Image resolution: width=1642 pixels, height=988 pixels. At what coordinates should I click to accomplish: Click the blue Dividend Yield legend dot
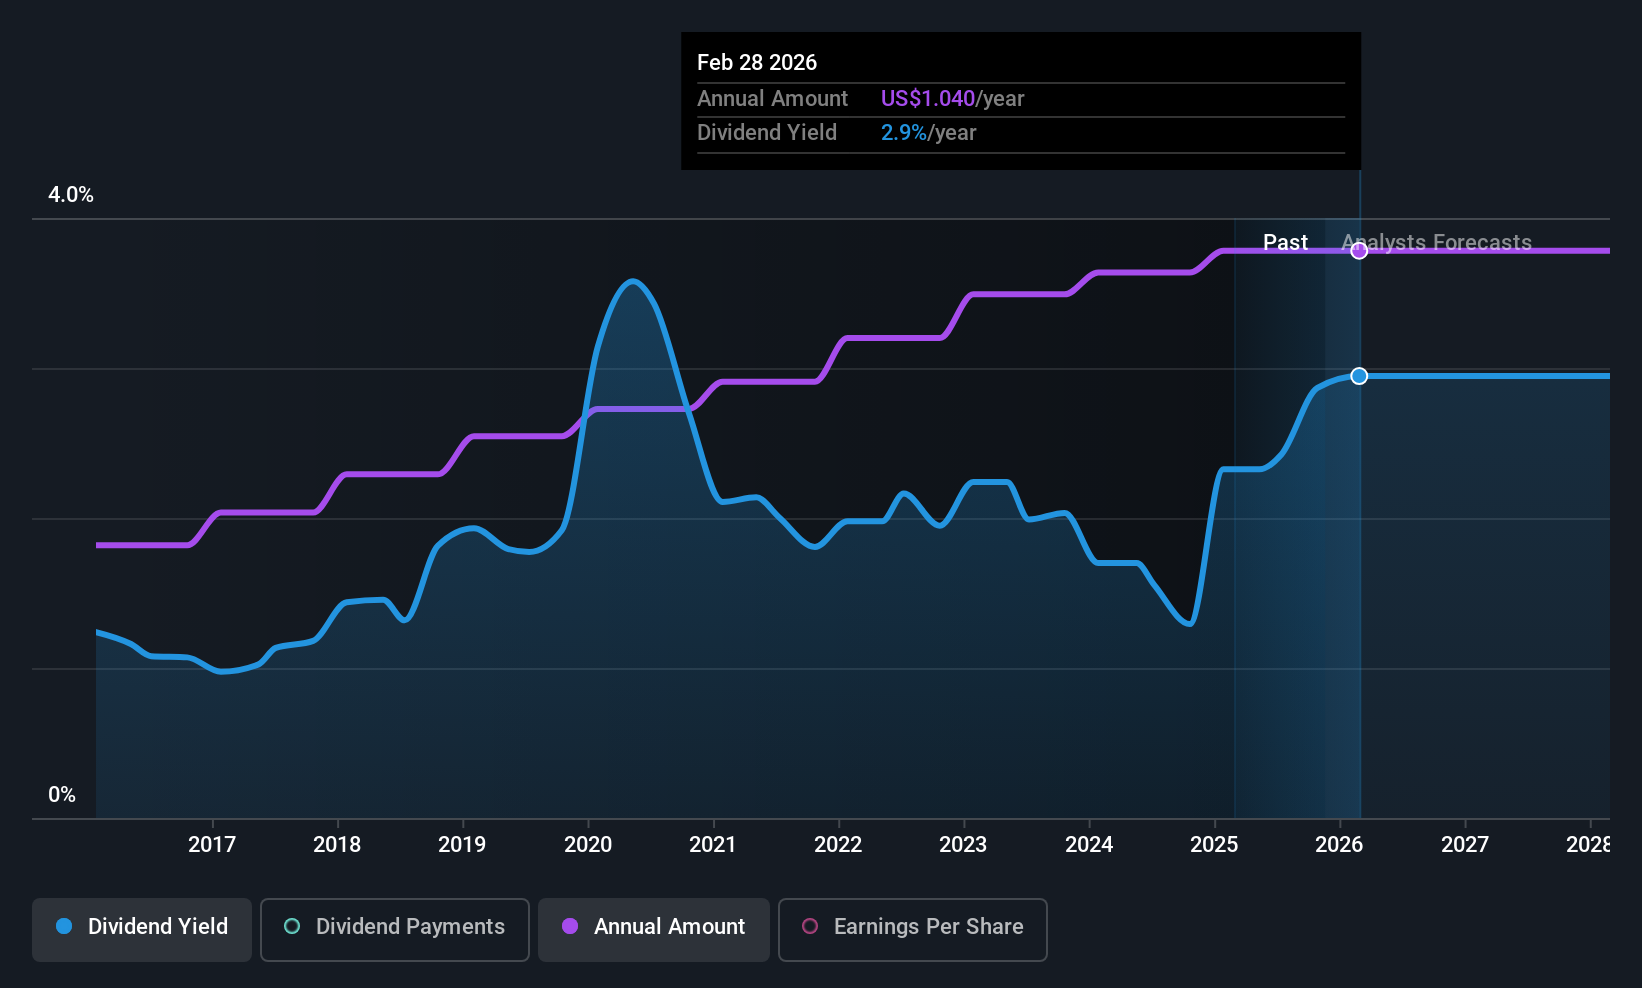click(x=63, y=927)
